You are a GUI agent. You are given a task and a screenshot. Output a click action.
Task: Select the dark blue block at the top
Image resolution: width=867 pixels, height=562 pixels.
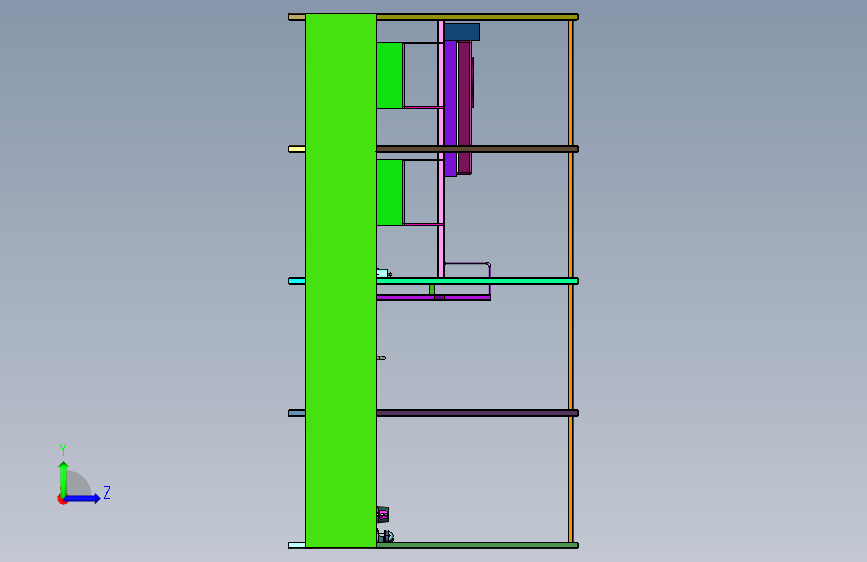[x=462, y=32]
